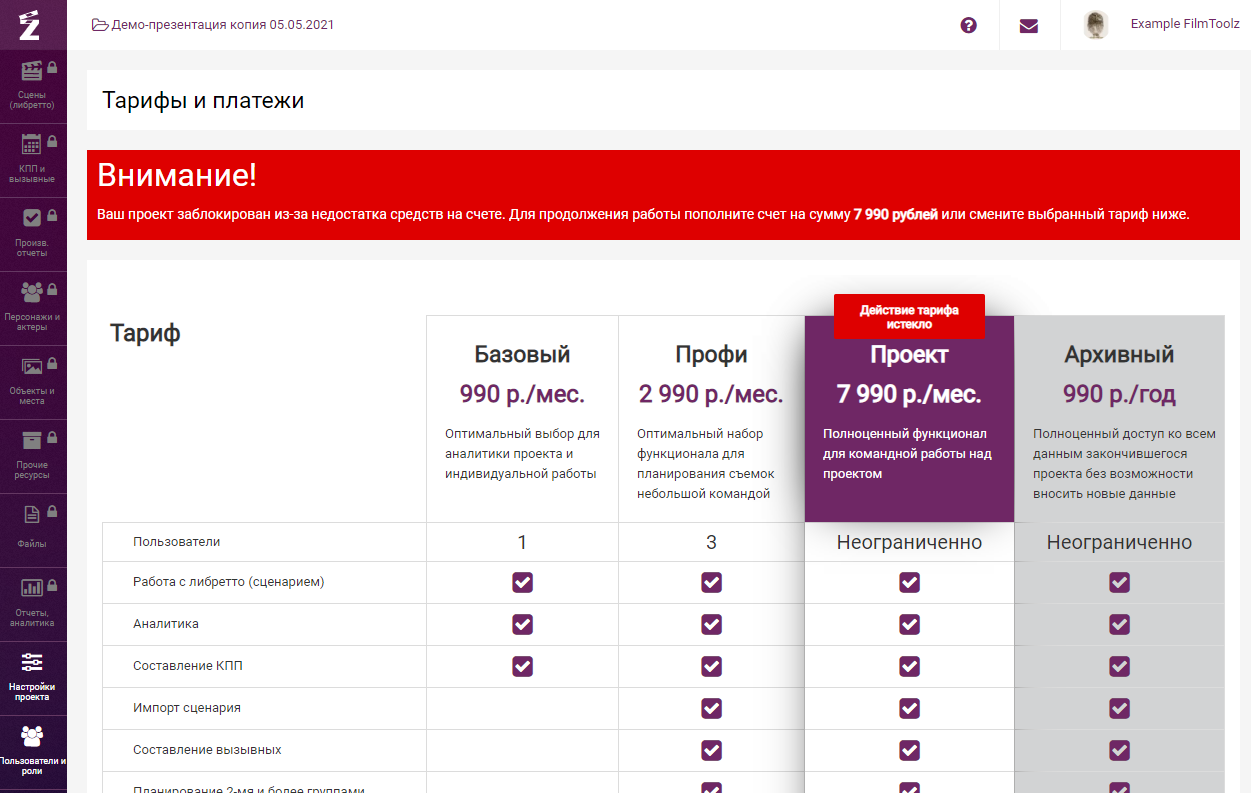Click the Аналитика row label
The image size is (1251, 793).
(166, 623)
